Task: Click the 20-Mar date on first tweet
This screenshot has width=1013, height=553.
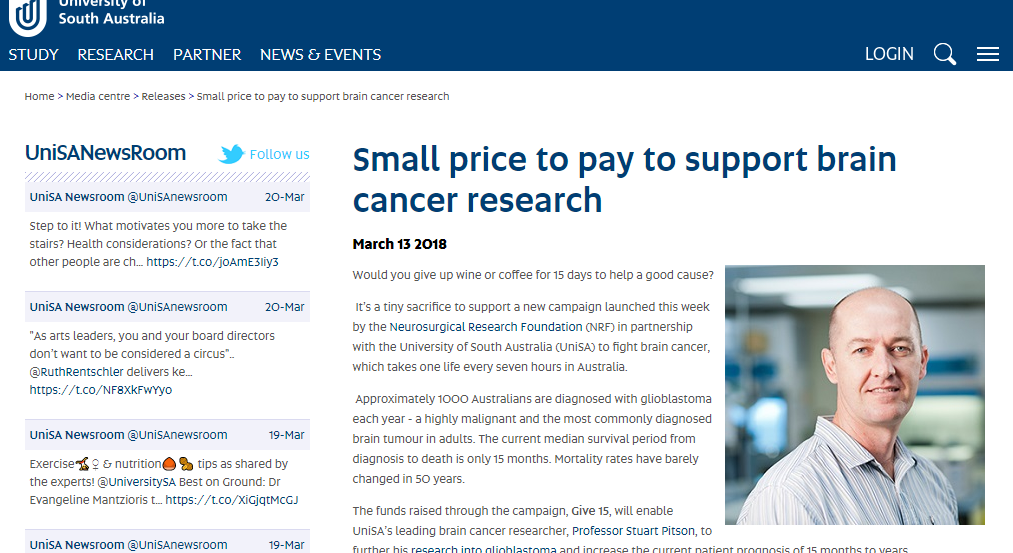Action: tap(284, 197)
